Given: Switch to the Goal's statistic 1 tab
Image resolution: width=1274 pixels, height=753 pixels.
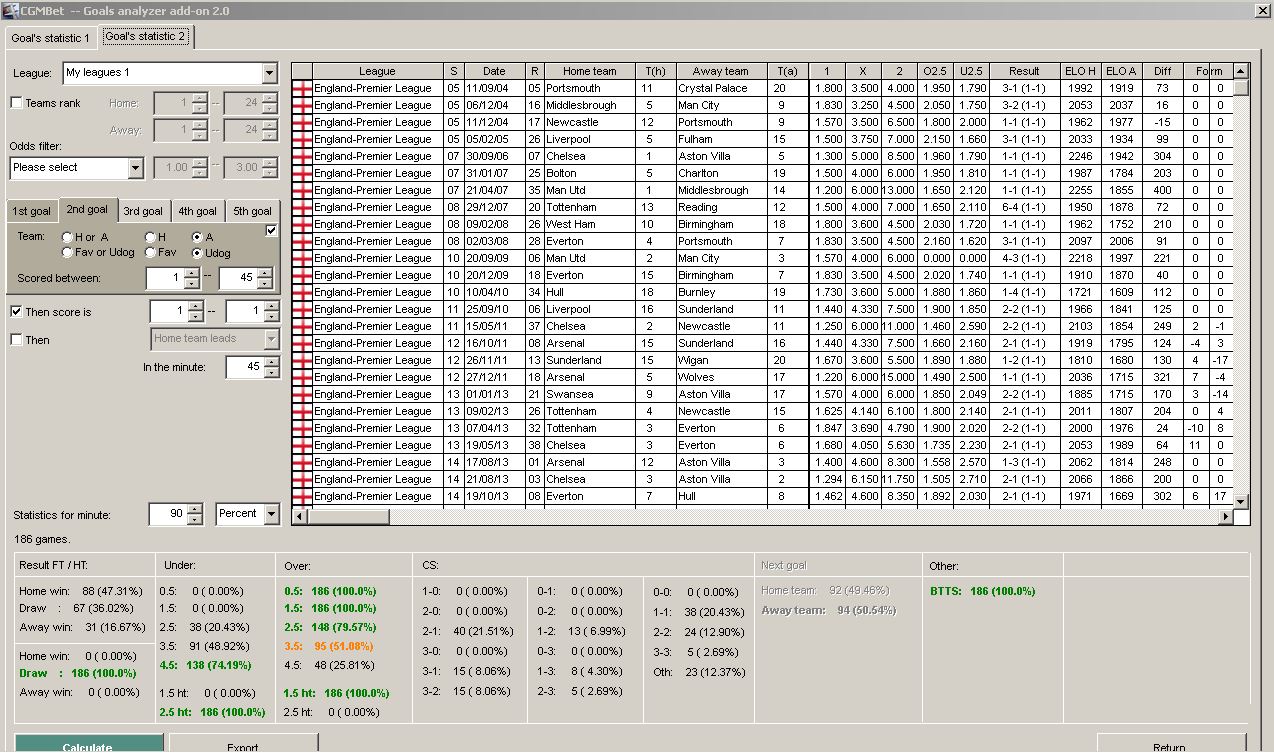Looking at the screenshot, I should pos(49,38).
